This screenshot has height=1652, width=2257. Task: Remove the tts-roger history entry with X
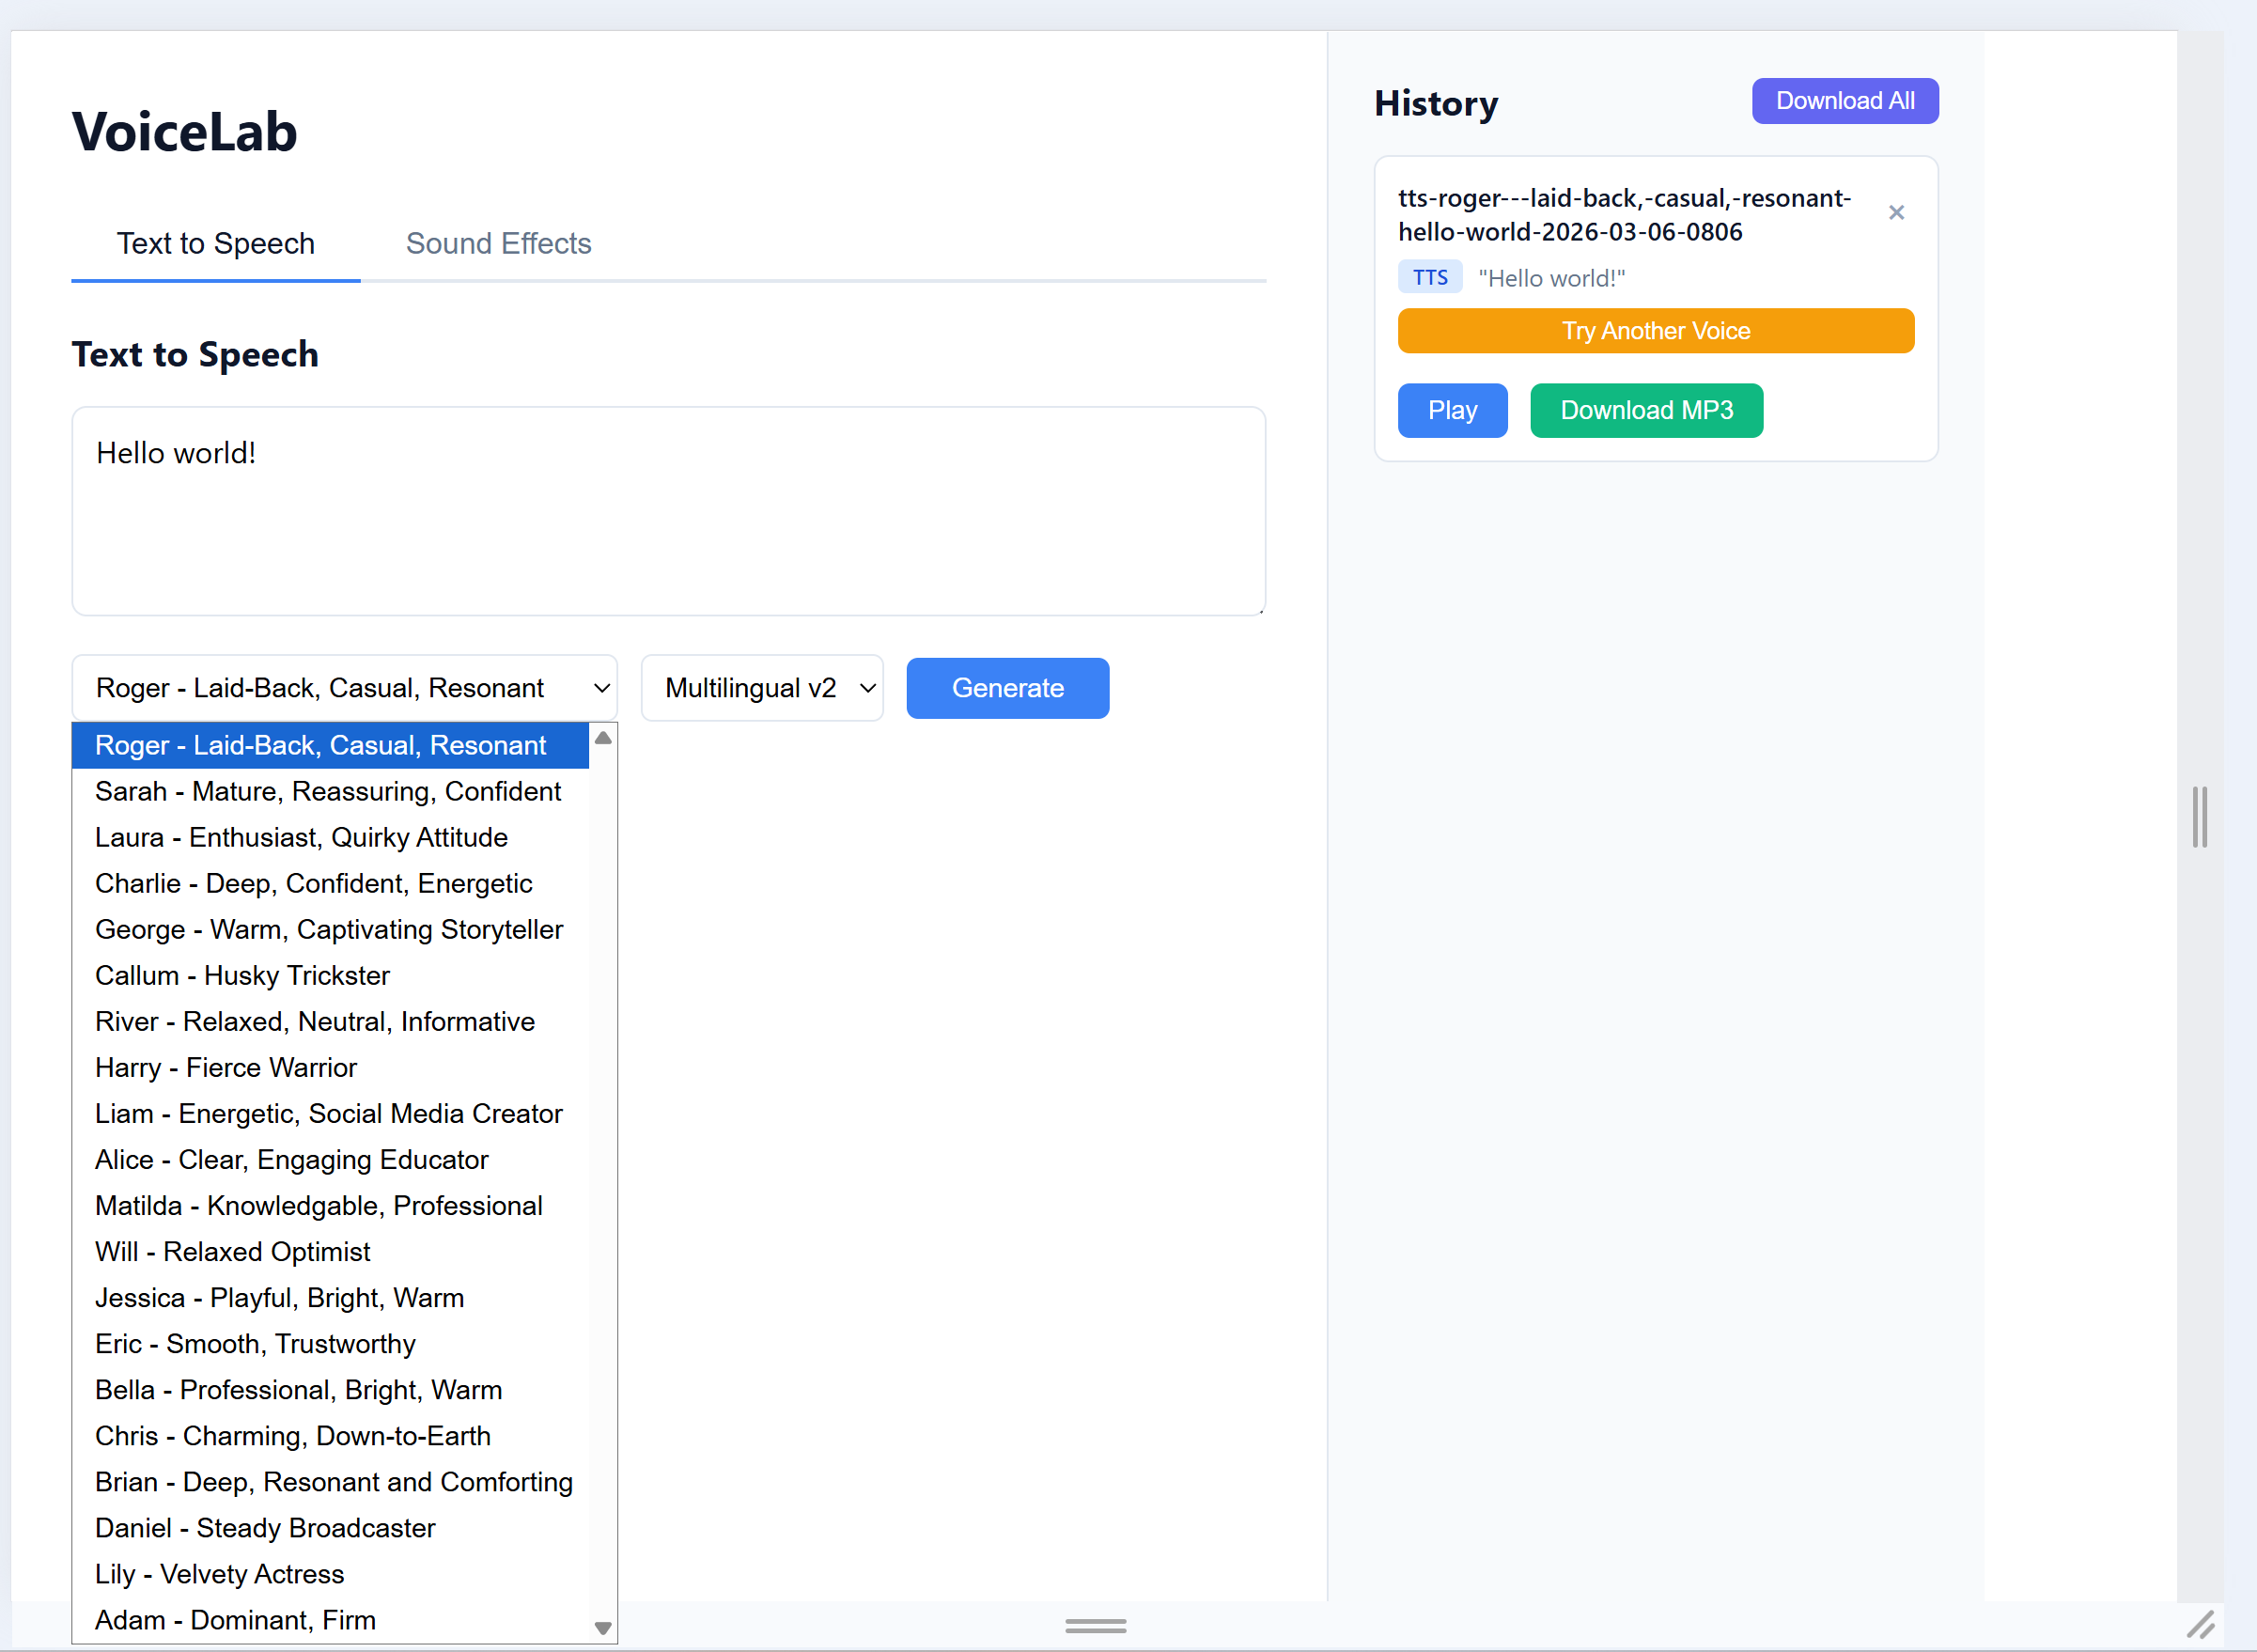pyautogui.click(x=1895, y=213)
